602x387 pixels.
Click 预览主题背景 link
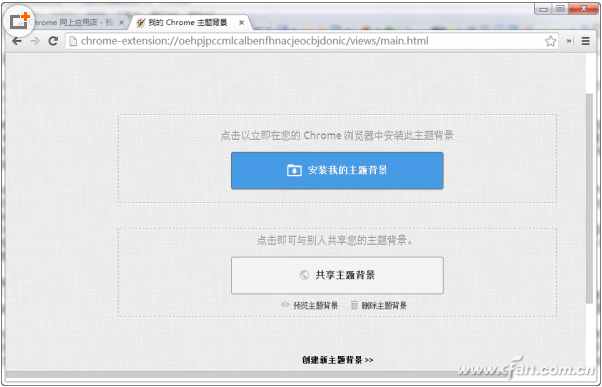(316, 306)
